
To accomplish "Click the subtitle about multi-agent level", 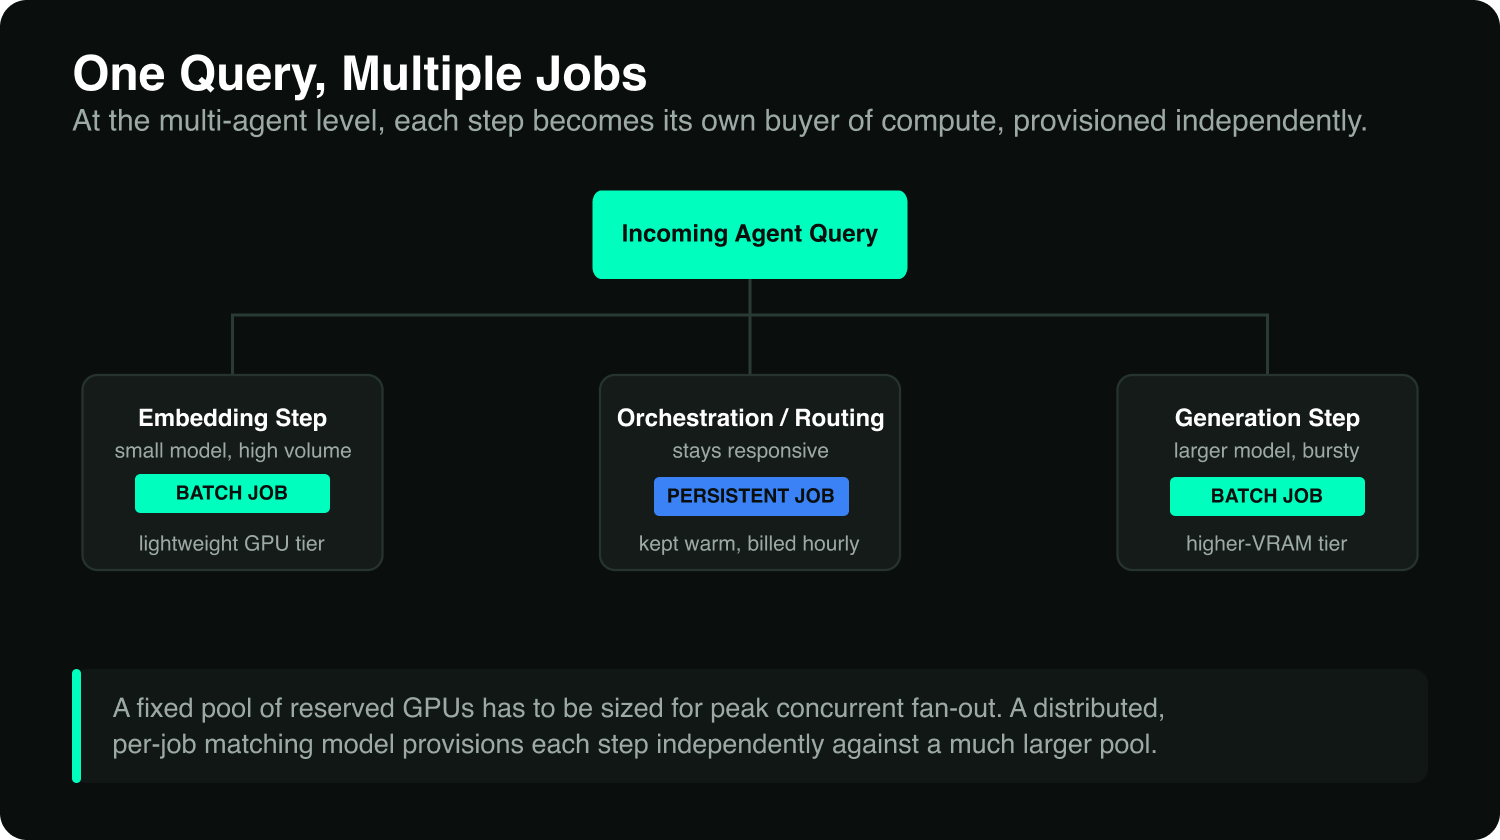I will (x=720, y=121).
